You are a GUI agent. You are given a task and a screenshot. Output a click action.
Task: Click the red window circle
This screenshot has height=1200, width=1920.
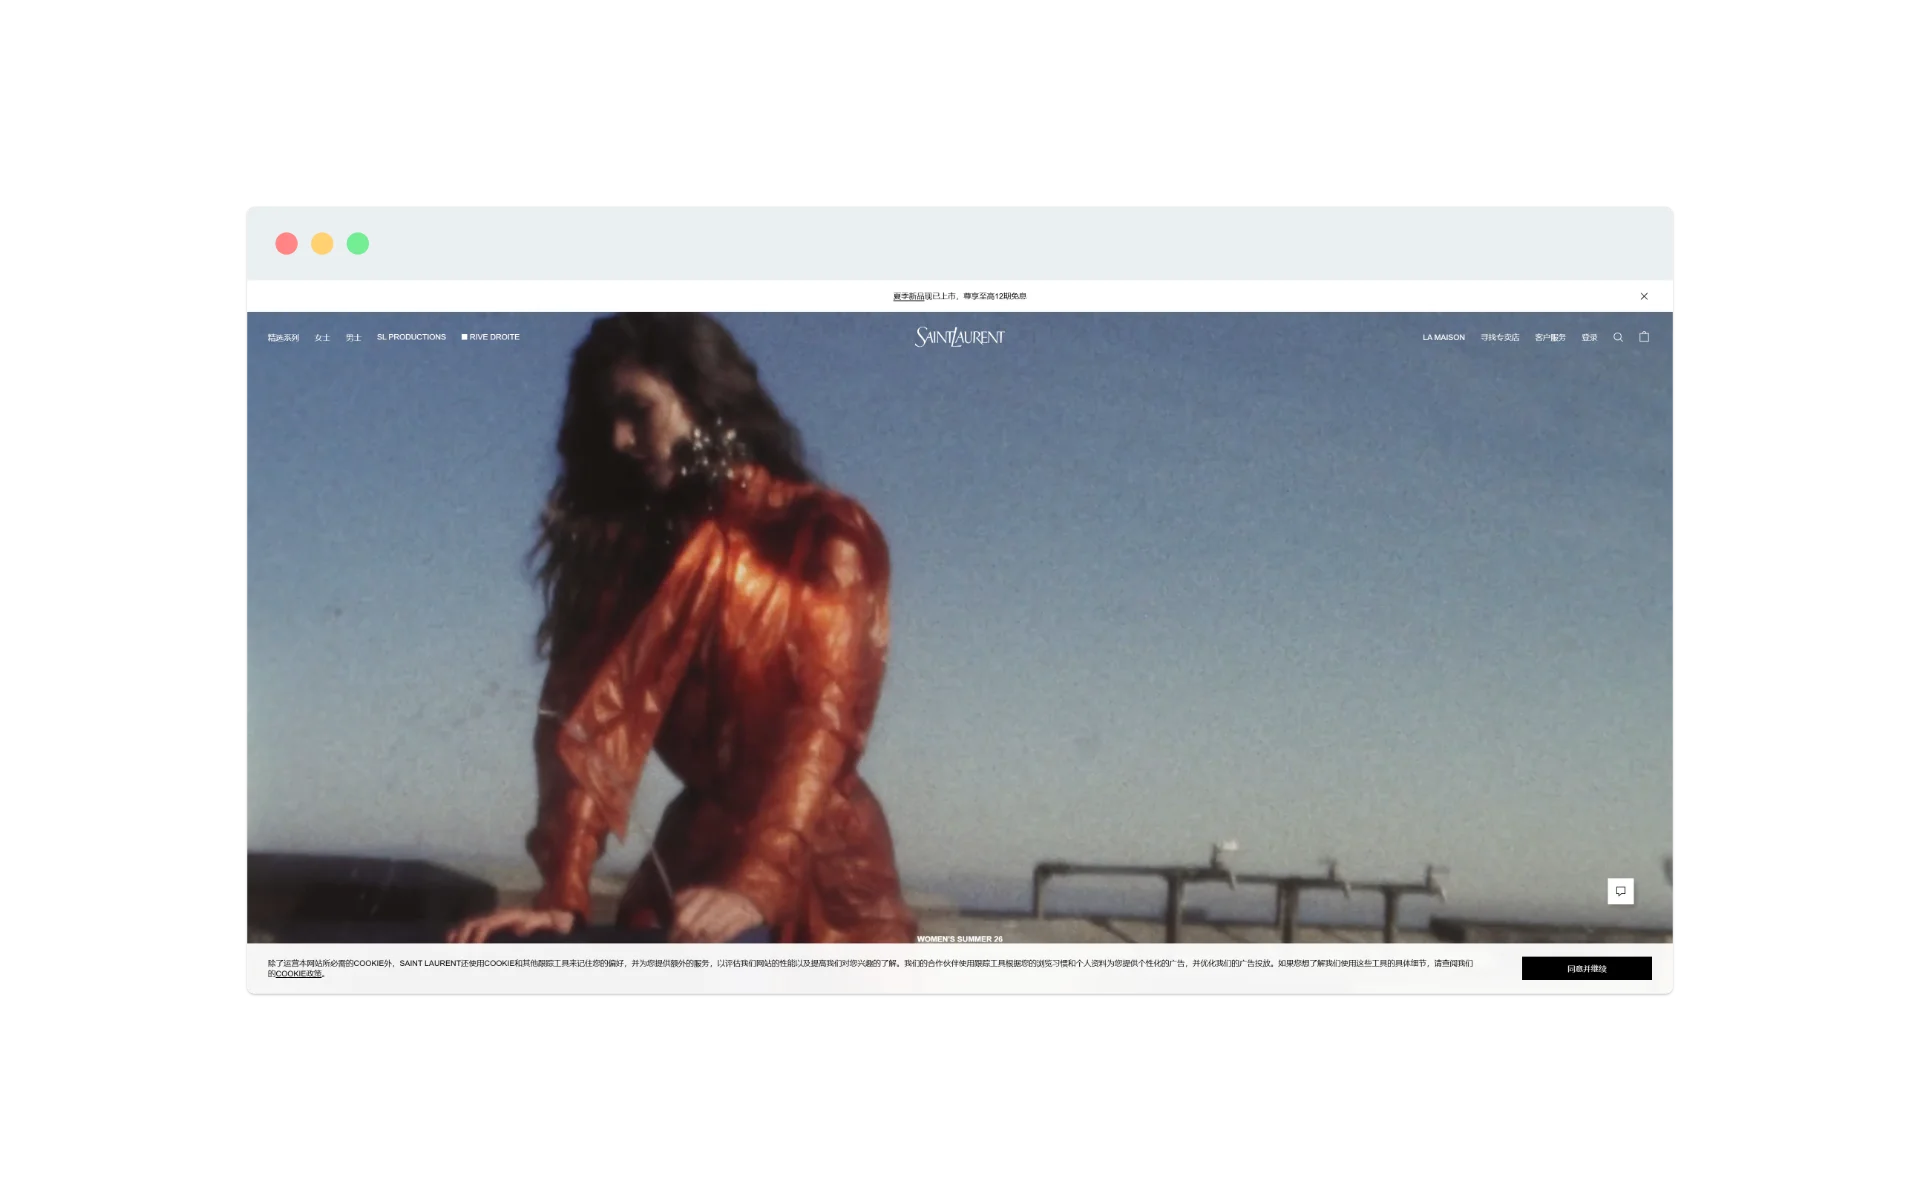(x=286, y=244)
